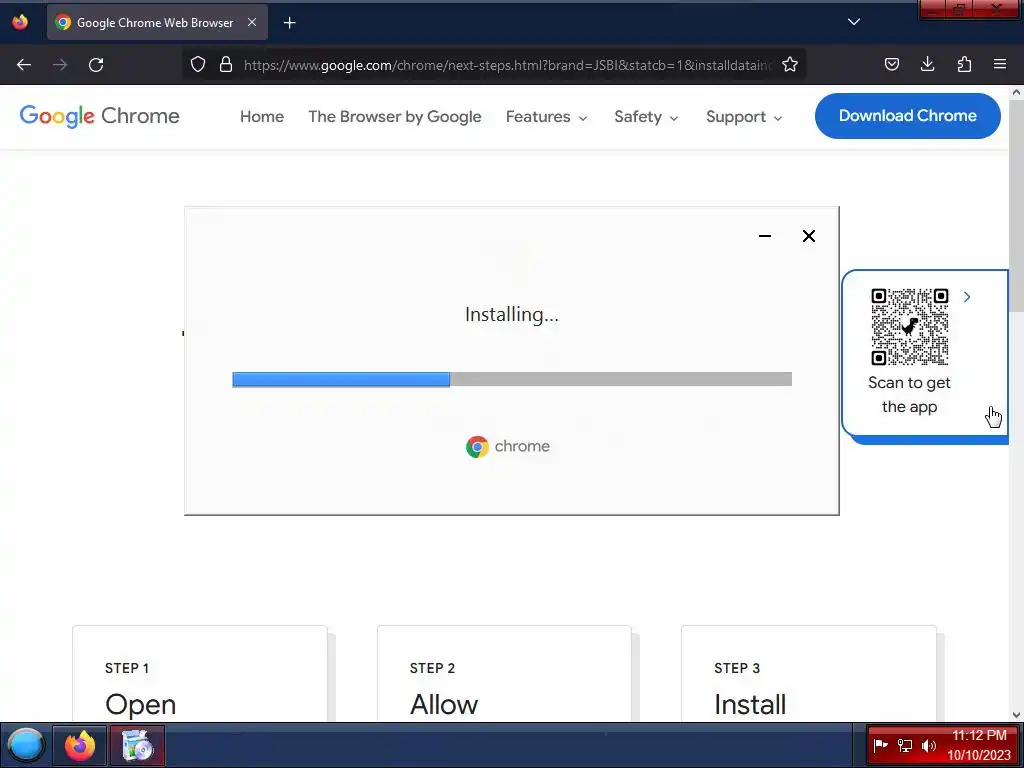Close the Google Chrome Web Browser tab

click(x=252, y=22)
